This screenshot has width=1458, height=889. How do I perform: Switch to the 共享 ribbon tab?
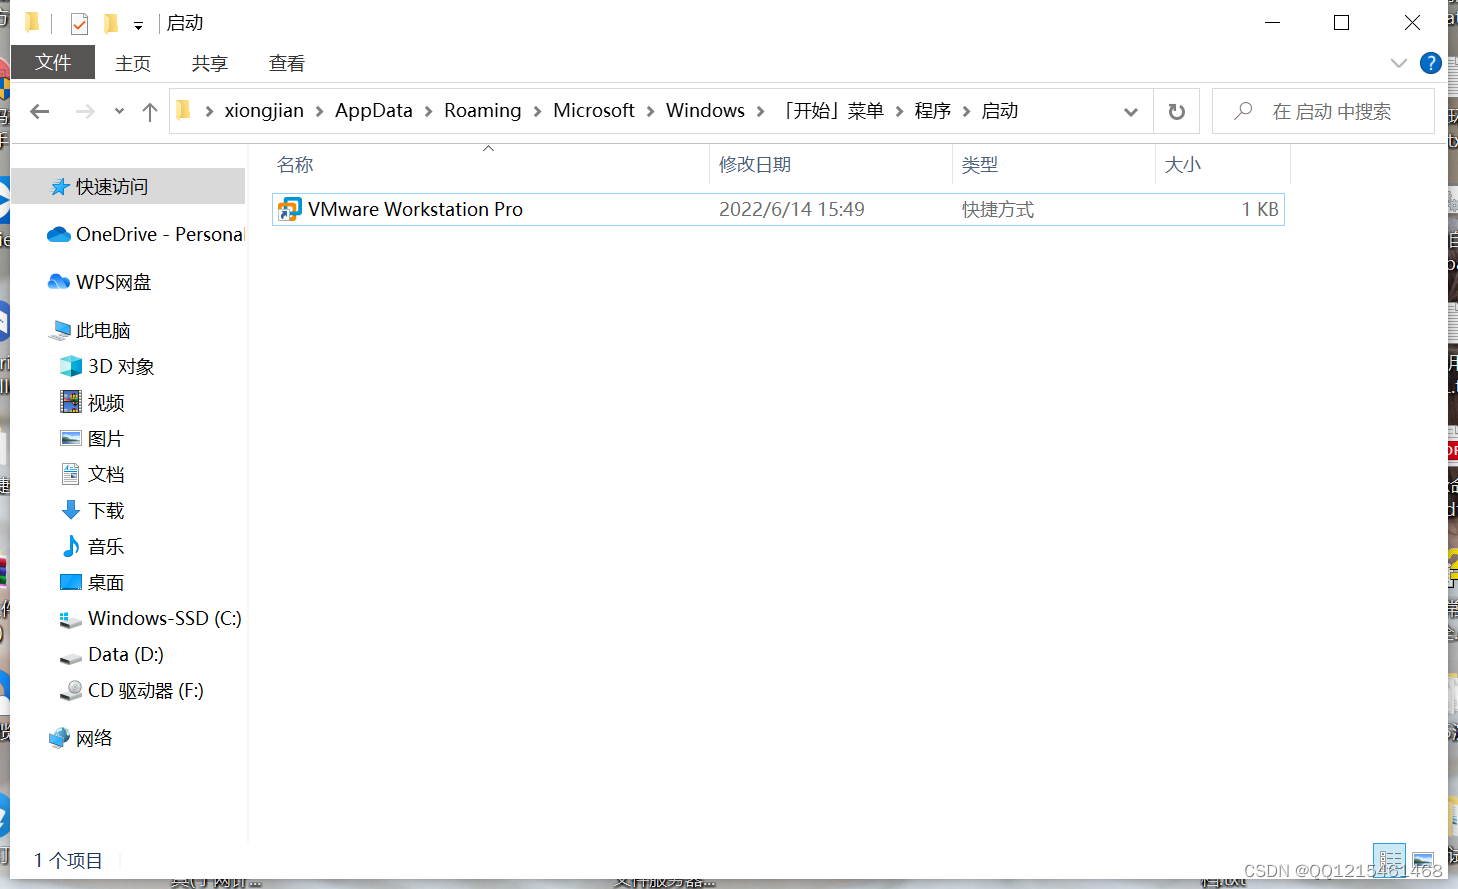210,63
